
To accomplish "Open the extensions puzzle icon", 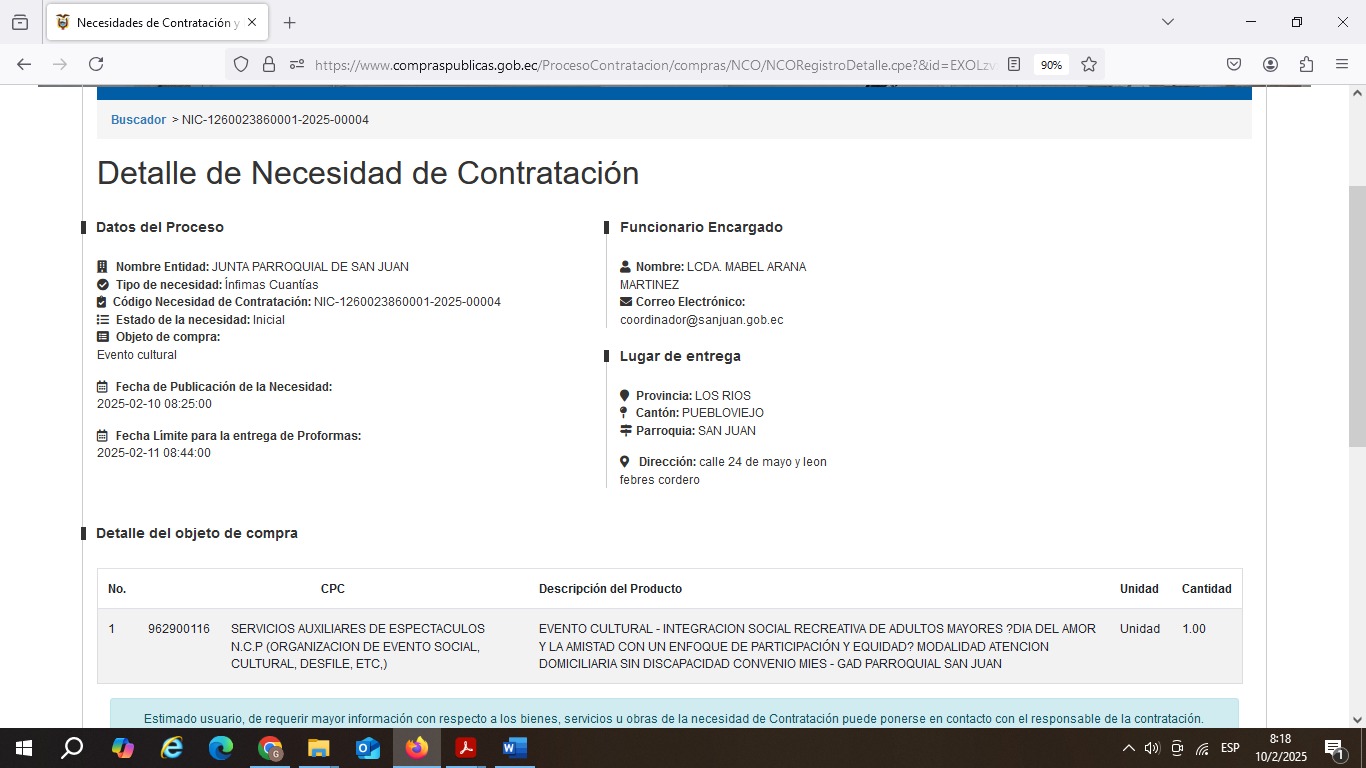I will point(1306,64).
